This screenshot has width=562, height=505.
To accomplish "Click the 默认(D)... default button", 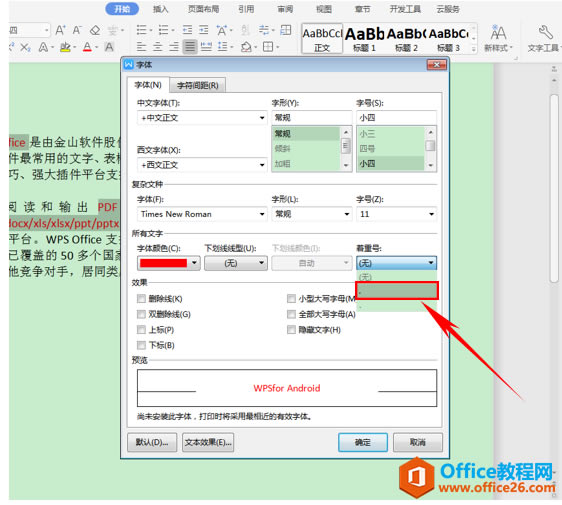I will pos(152,442).
